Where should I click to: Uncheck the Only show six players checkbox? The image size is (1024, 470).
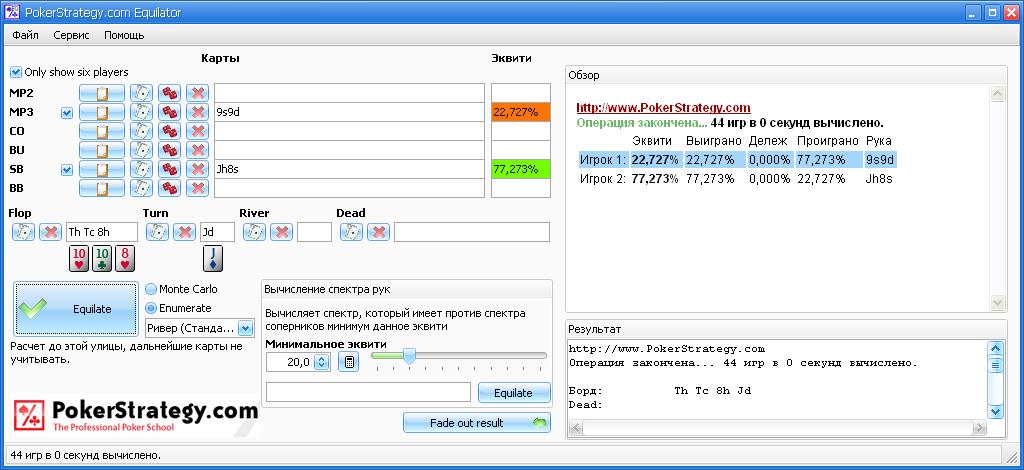coord(16,72)
